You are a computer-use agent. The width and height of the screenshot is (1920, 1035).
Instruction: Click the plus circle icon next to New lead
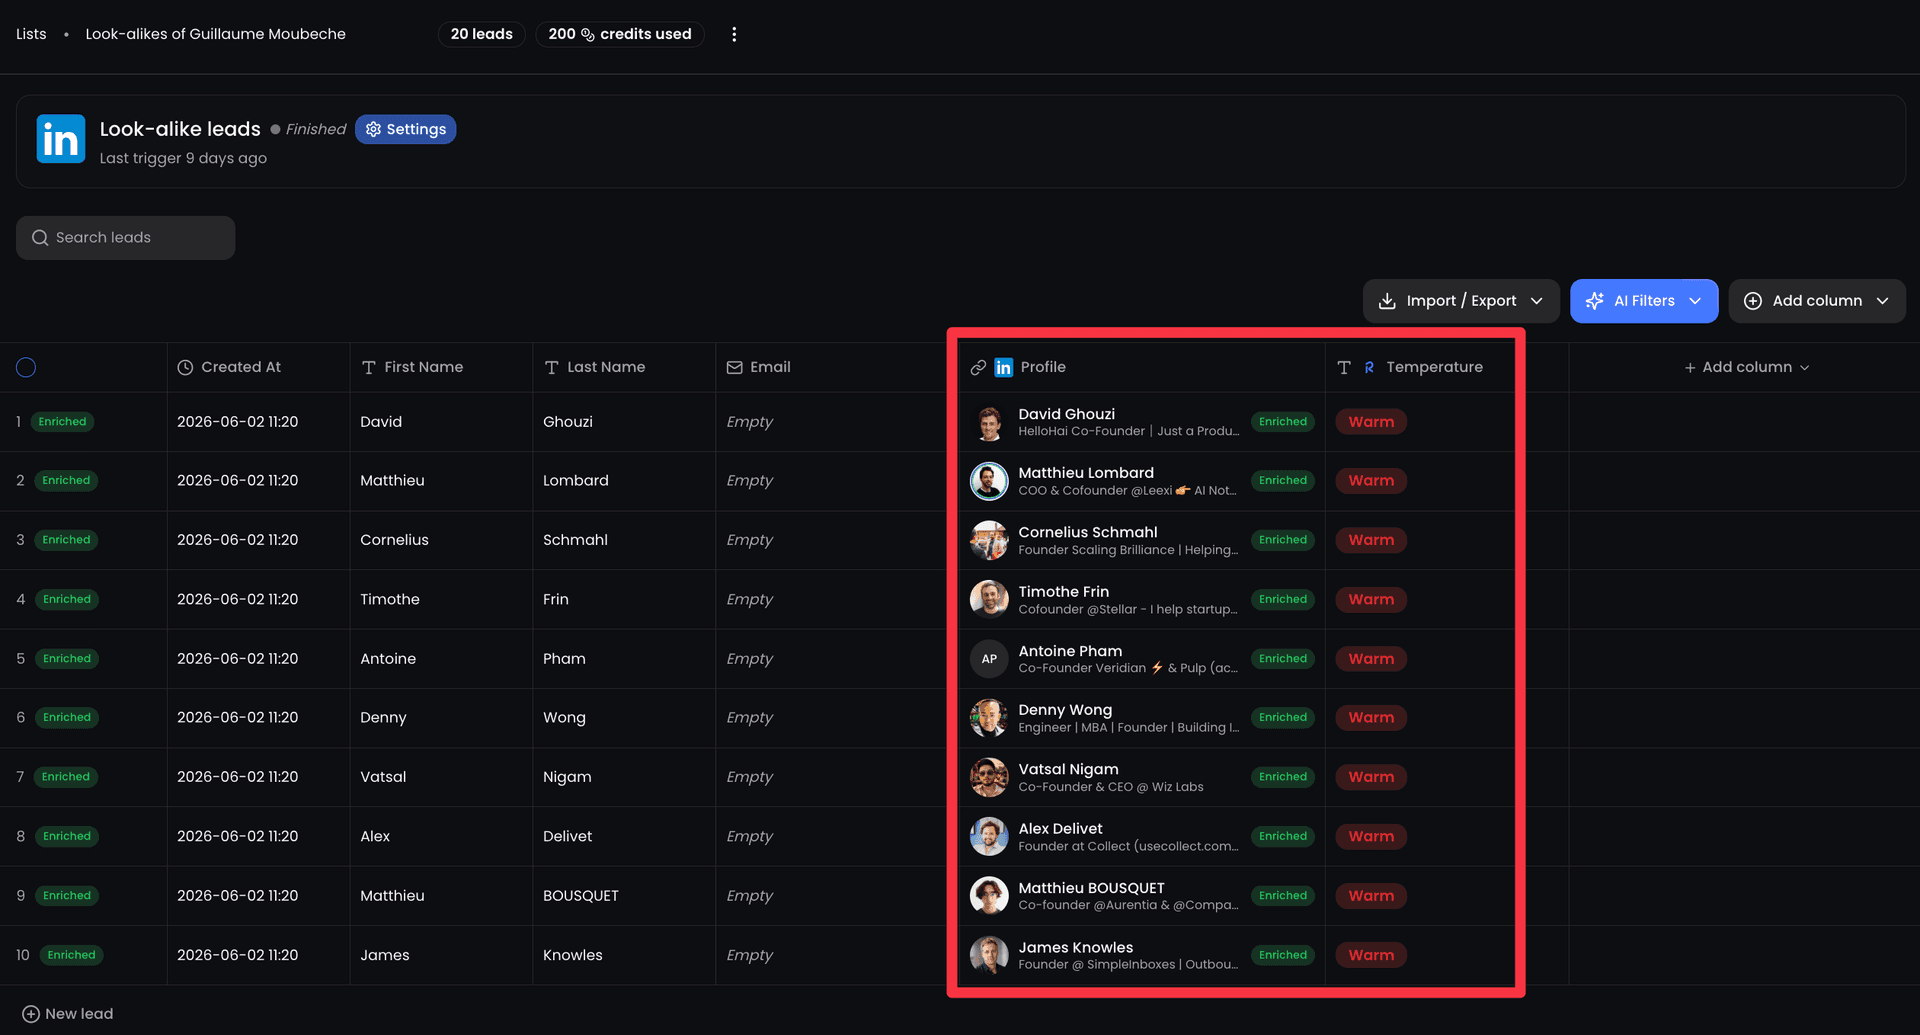[31, 1014]
